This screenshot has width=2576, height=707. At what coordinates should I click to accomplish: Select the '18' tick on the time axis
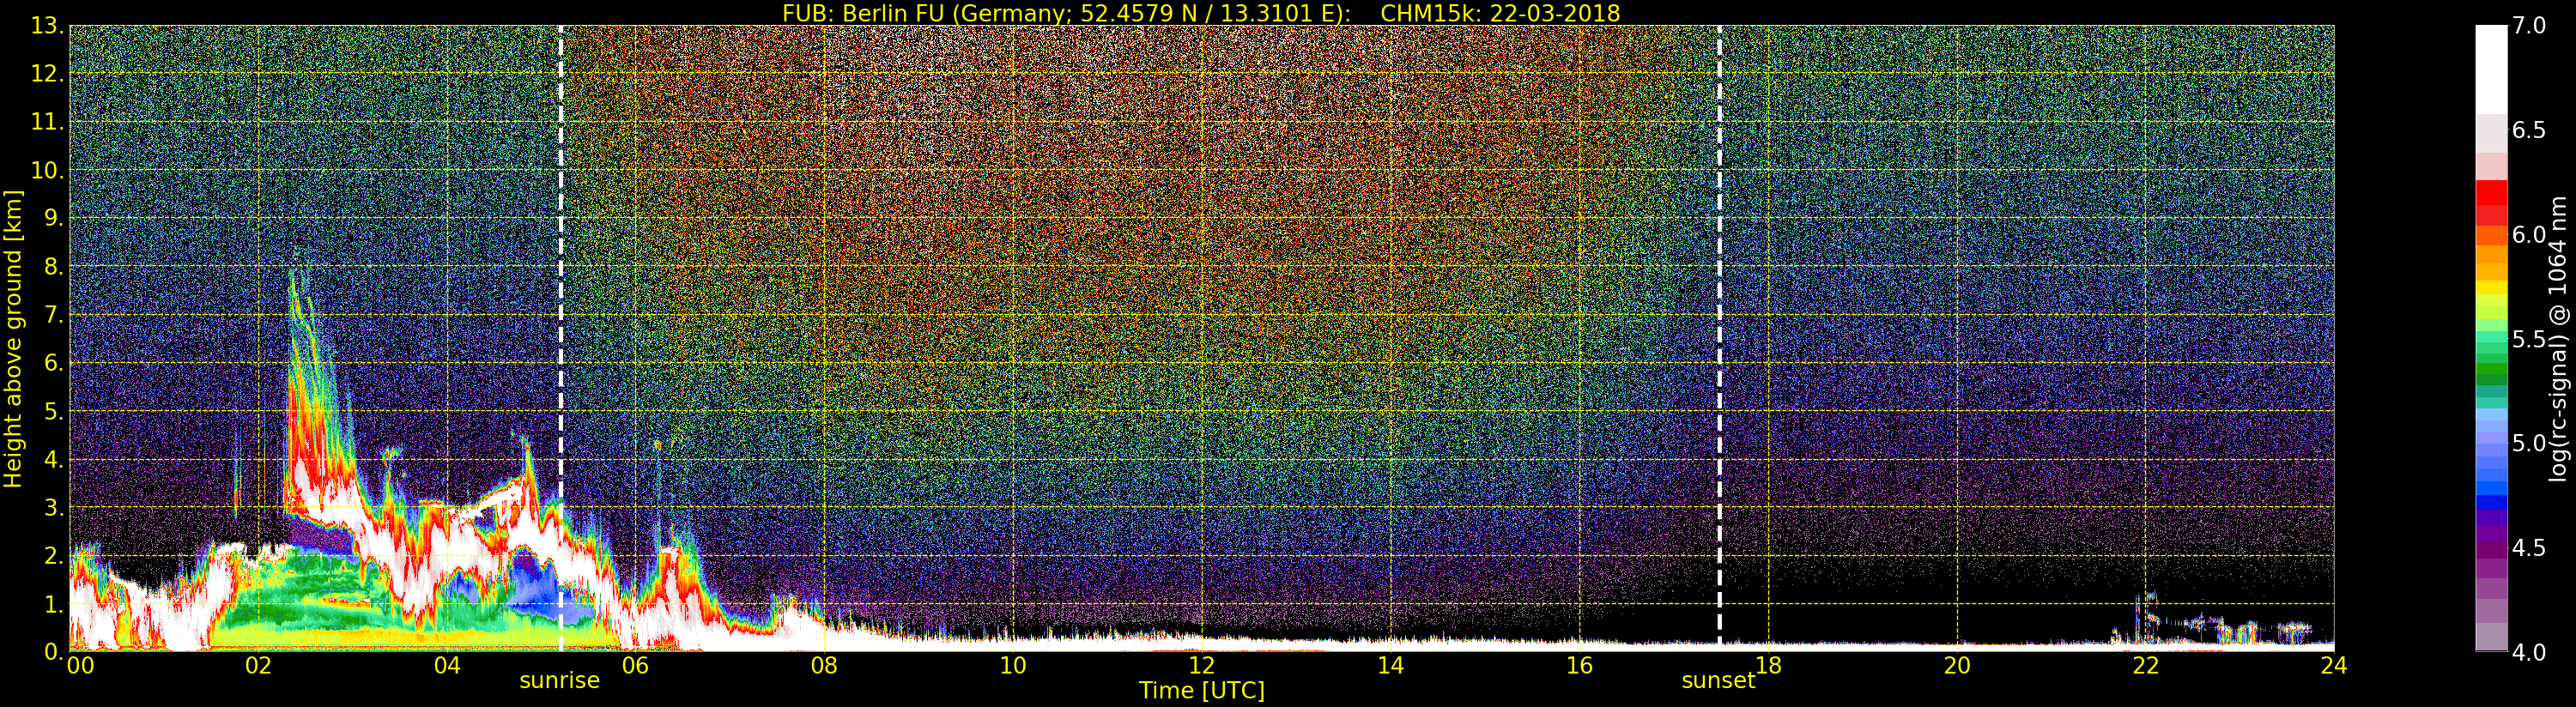pos(1768,665)
